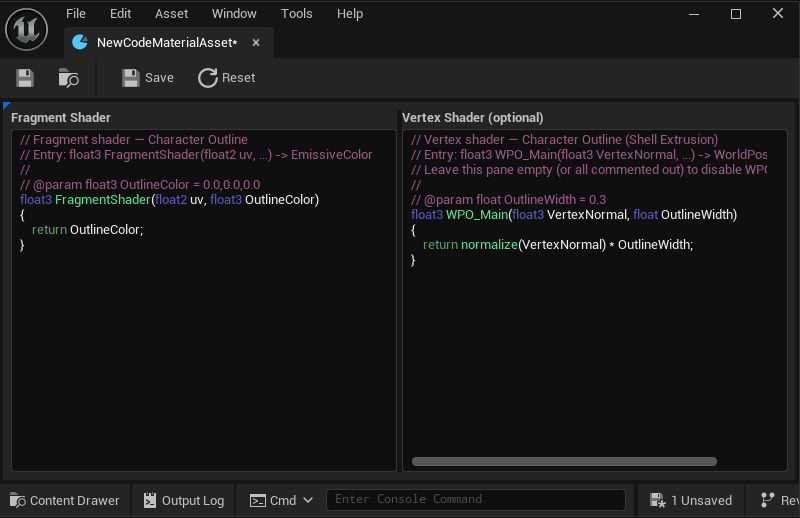Open the Window menu

(x=234, y=14)
